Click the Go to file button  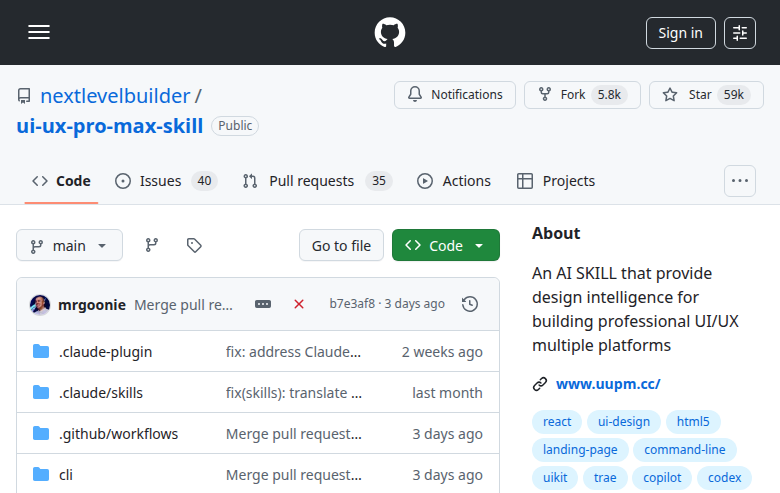[x=341, y=245]
